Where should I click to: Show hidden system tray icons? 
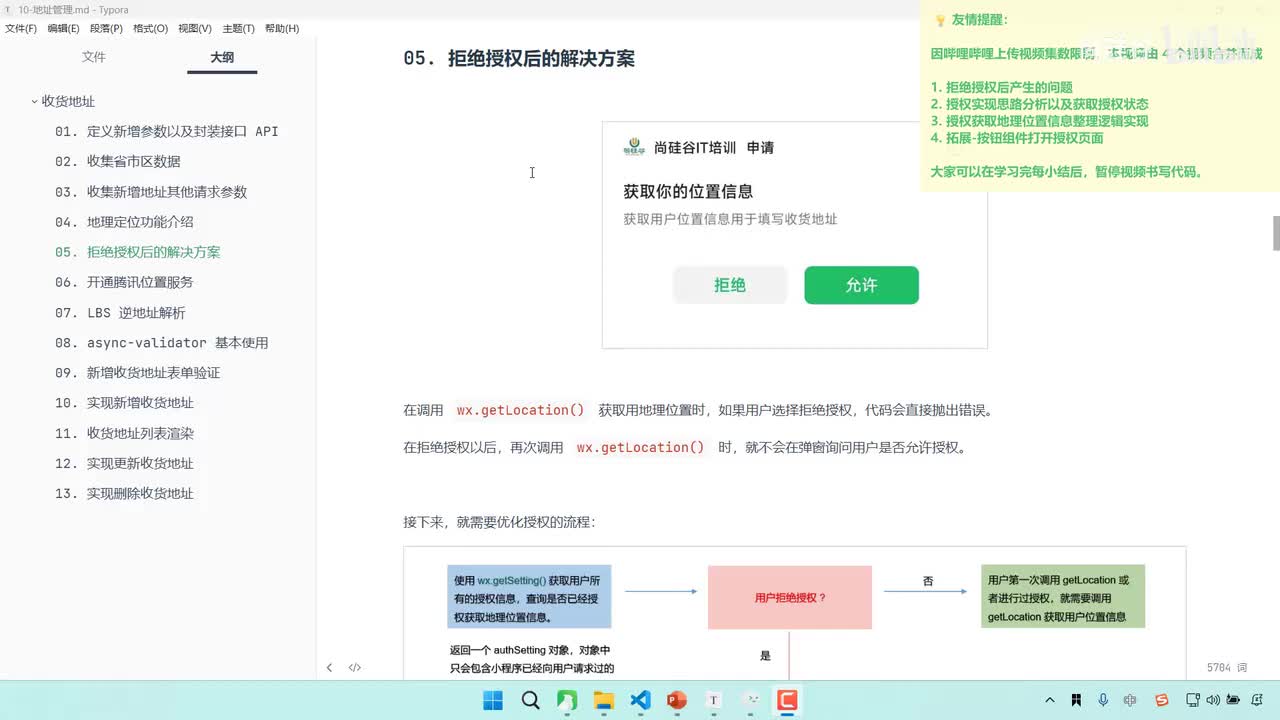[1049, 701]
